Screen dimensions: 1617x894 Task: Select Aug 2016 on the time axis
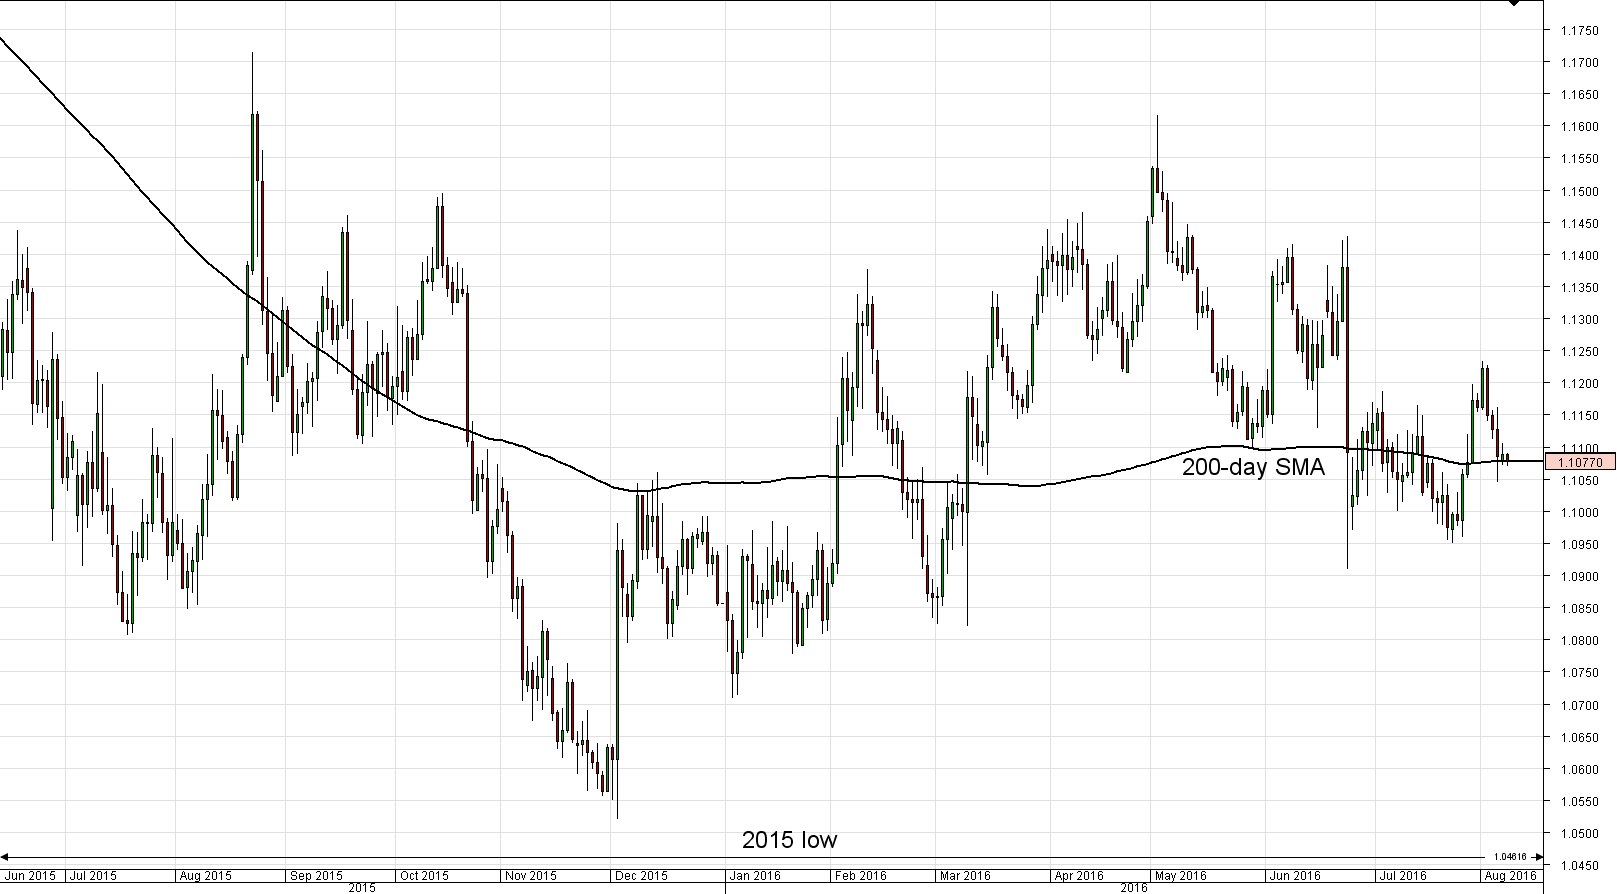click(1509, 876)
